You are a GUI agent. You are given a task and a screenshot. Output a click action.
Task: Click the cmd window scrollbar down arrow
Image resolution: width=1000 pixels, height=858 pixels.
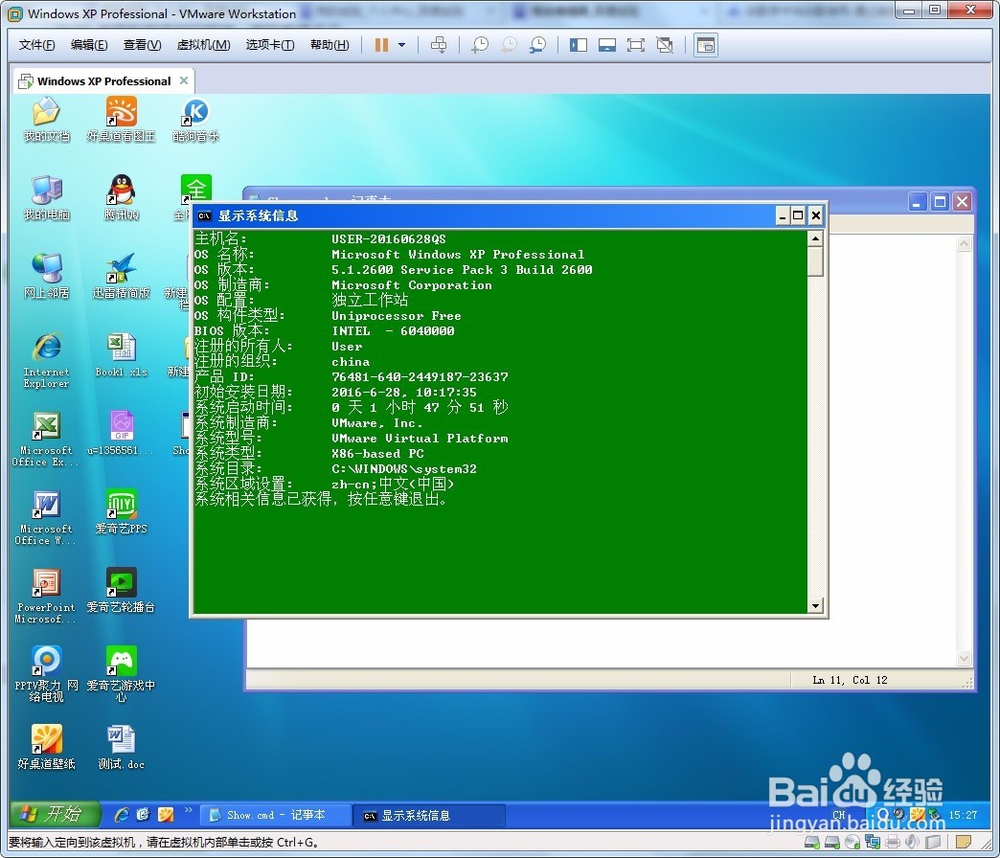pyautogui.click(x=815, y=605)
